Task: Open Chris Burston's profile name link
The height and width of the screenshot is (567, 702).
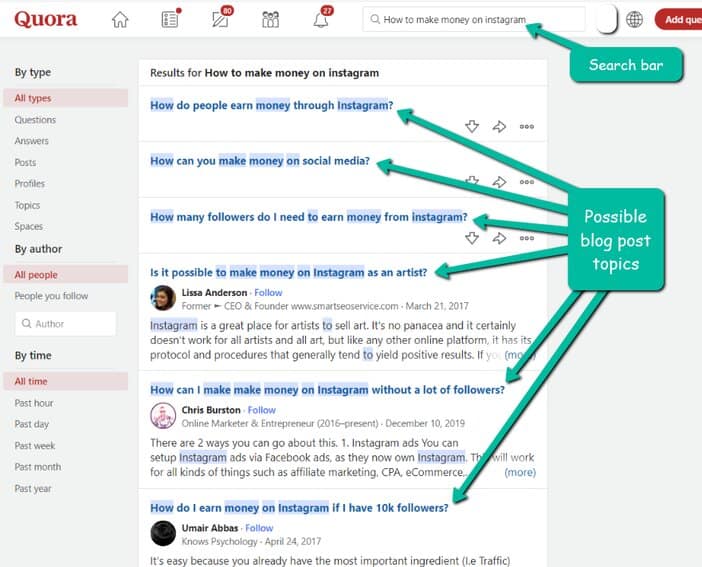Action: coord(211,410)
